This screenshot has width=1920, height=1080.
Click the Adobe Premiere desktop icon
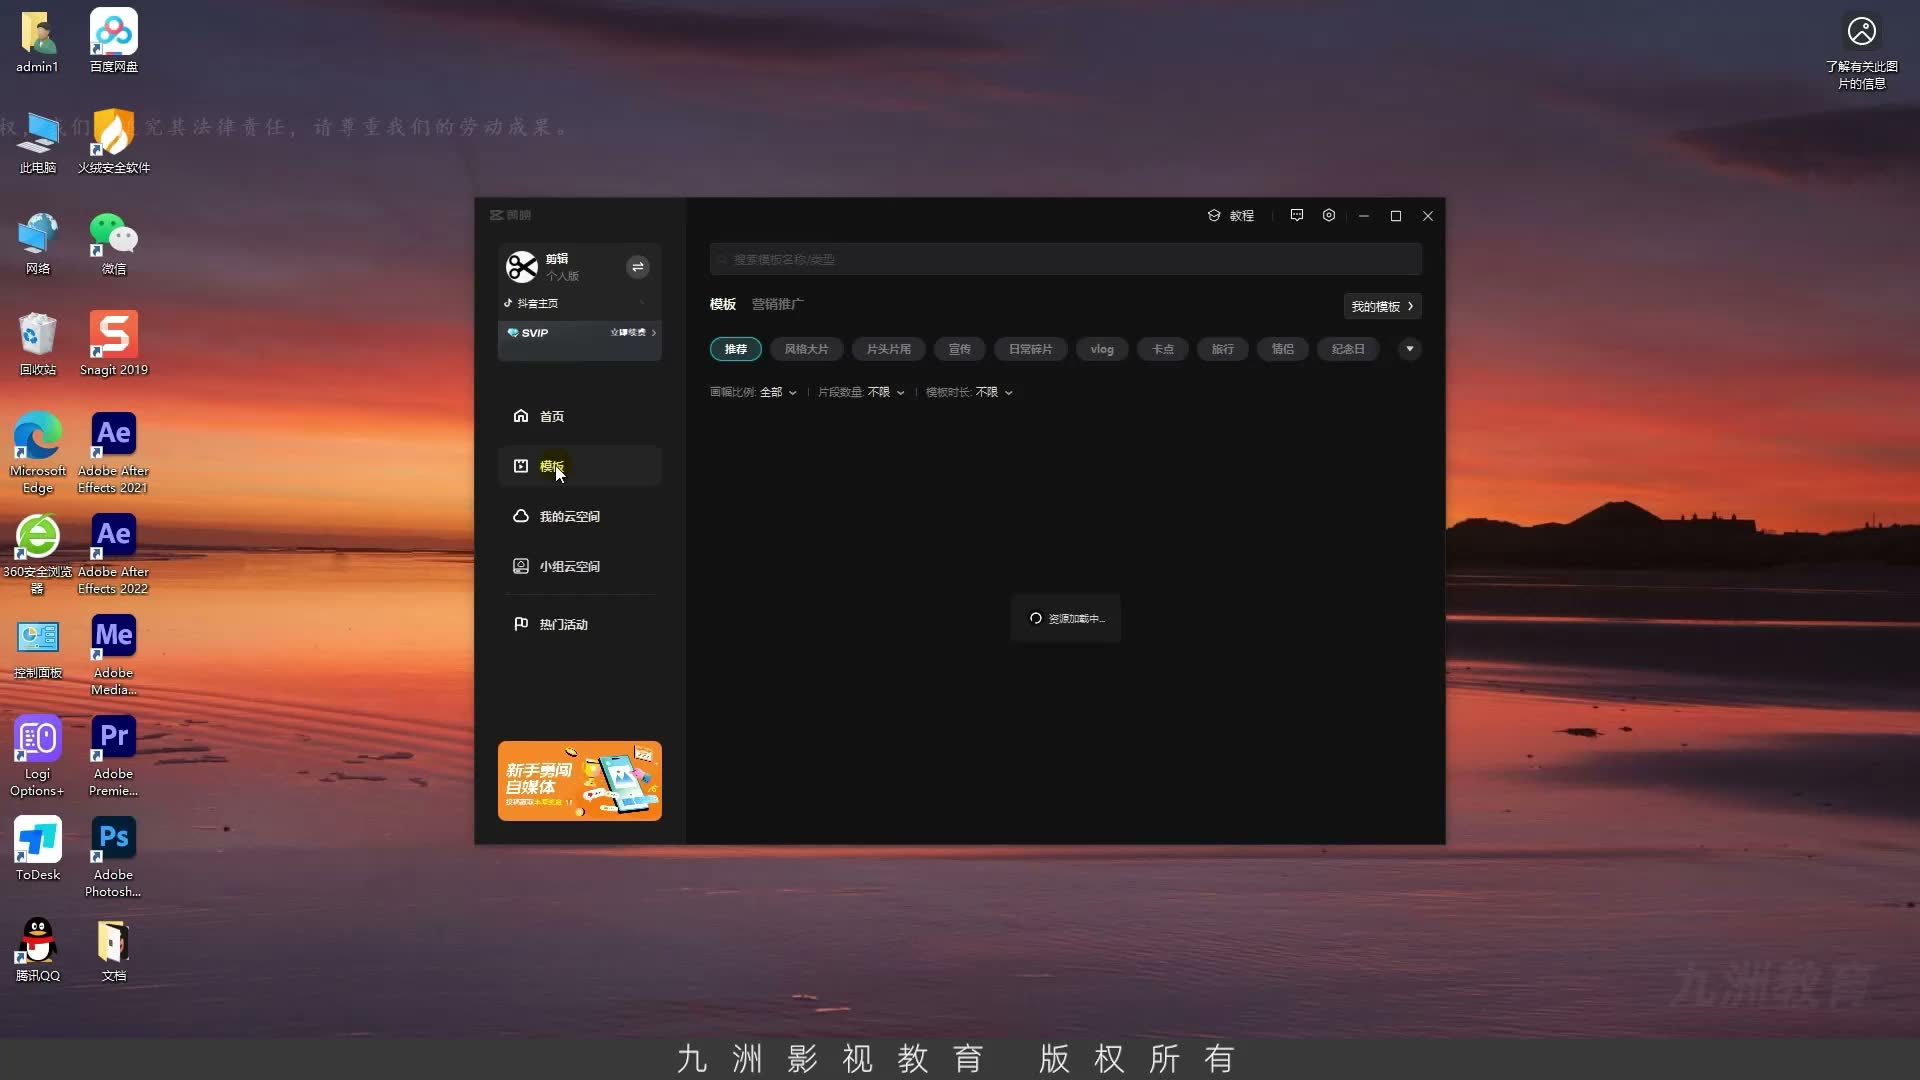point(114,756)
